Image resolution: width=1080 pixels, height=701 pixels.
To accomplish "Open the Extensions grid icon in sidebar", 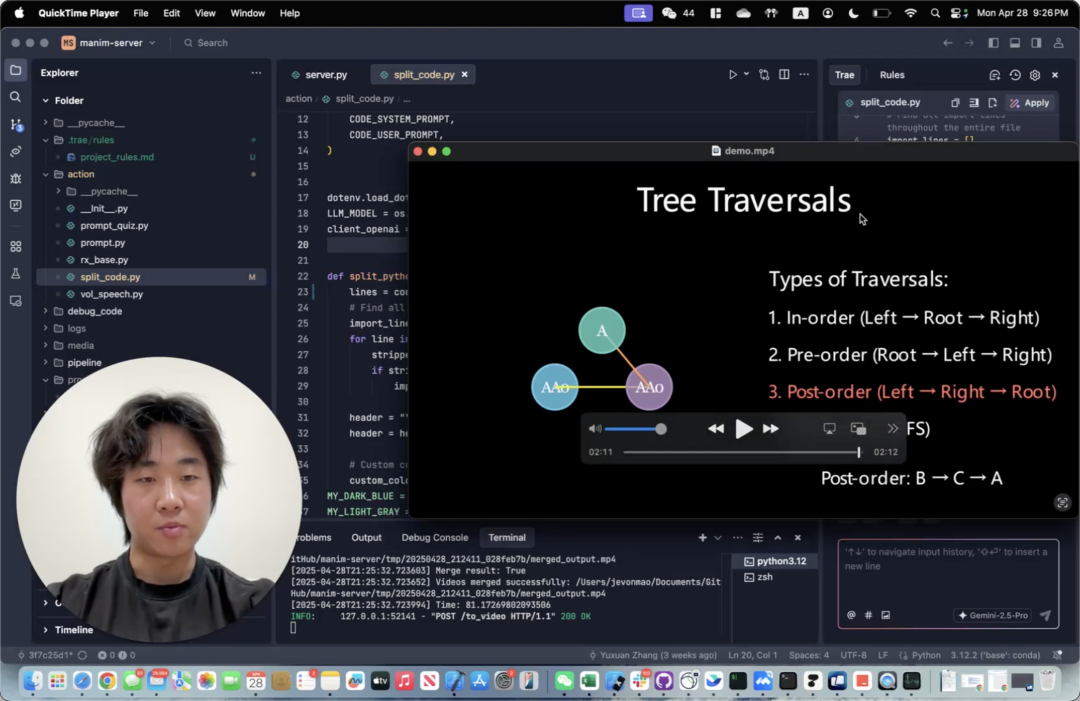I will click(x=15, y=247).
